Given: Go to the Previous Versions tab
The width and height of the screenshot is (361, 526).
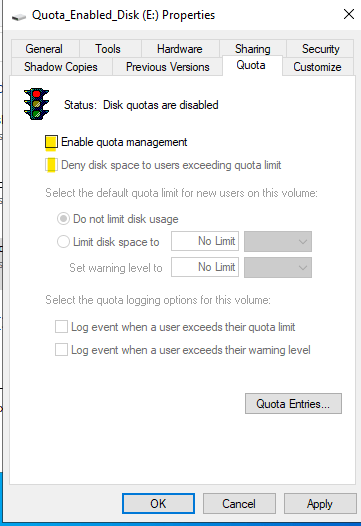Looking at the screenshot, I should click(x=167, y=67).
